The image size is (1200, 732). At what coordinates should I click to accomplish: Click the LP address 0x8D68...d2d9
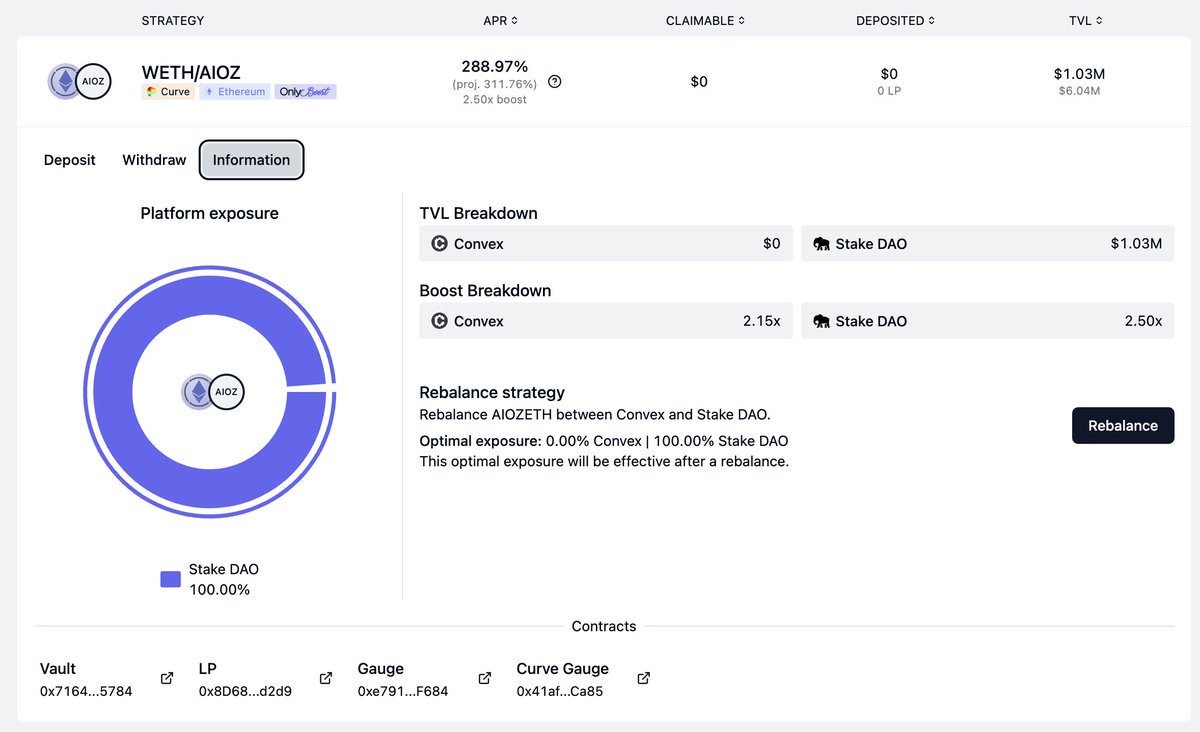coord(245,691)
